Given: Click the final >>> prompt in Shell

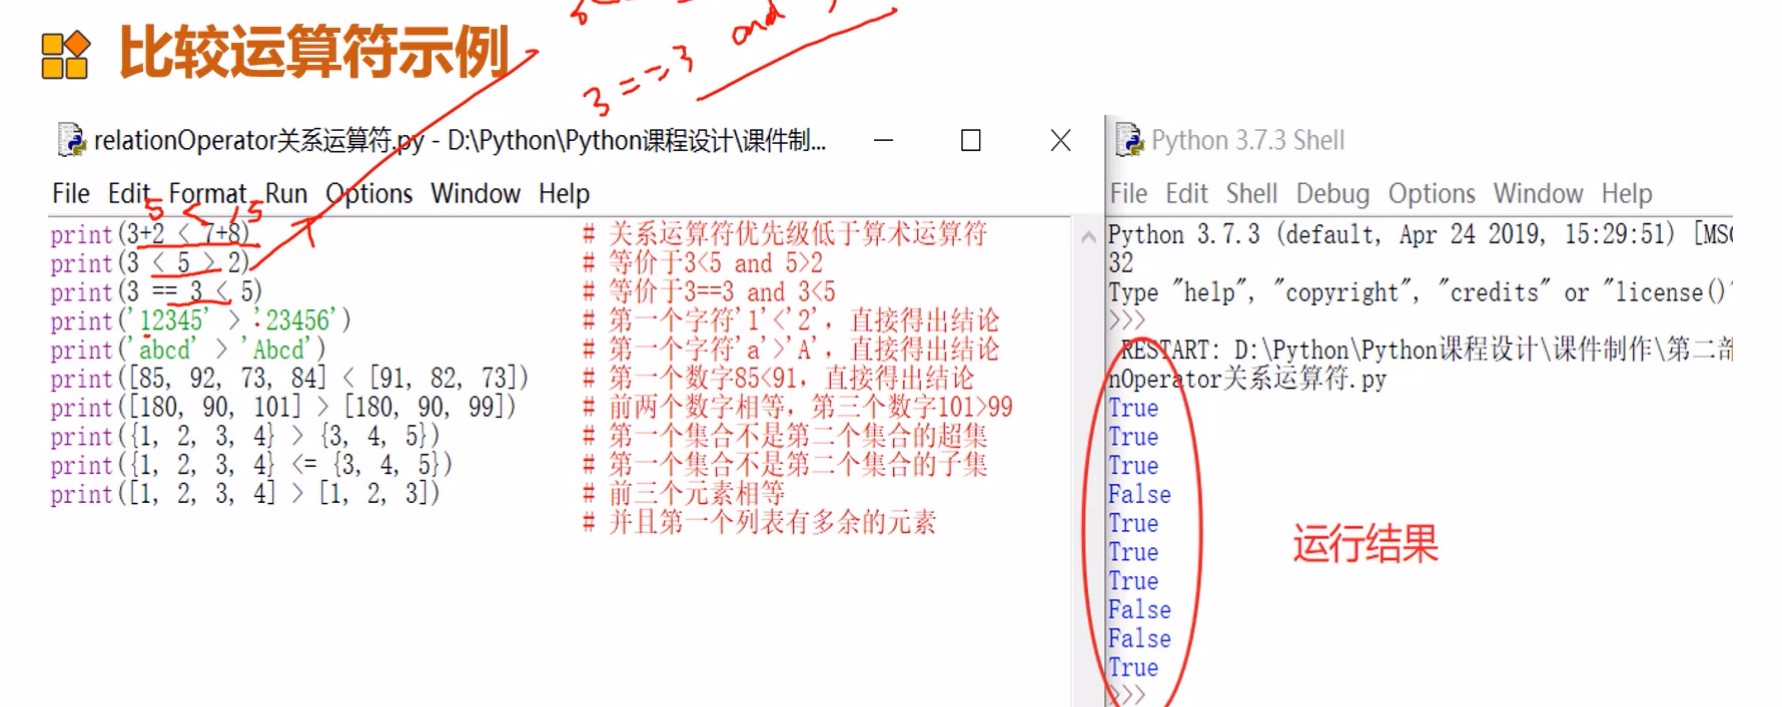Looking at the screenshot, I should [1127, 695].
